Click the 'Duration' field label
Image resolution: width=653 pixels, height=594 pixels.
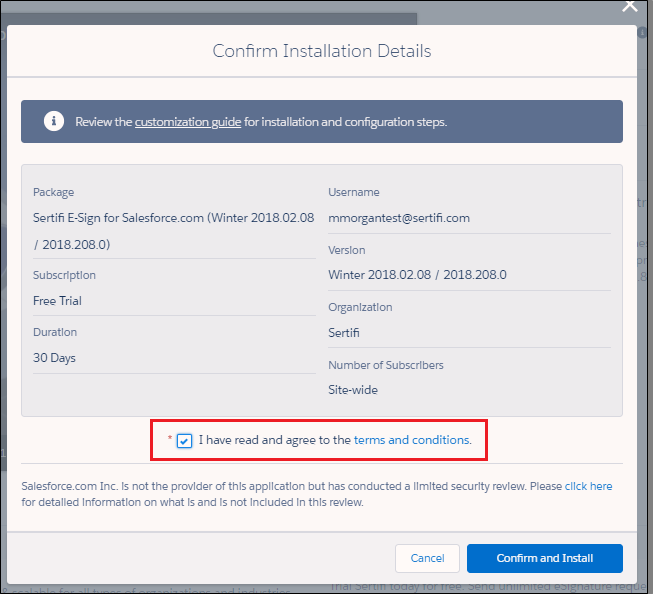(x=55, y=332)
